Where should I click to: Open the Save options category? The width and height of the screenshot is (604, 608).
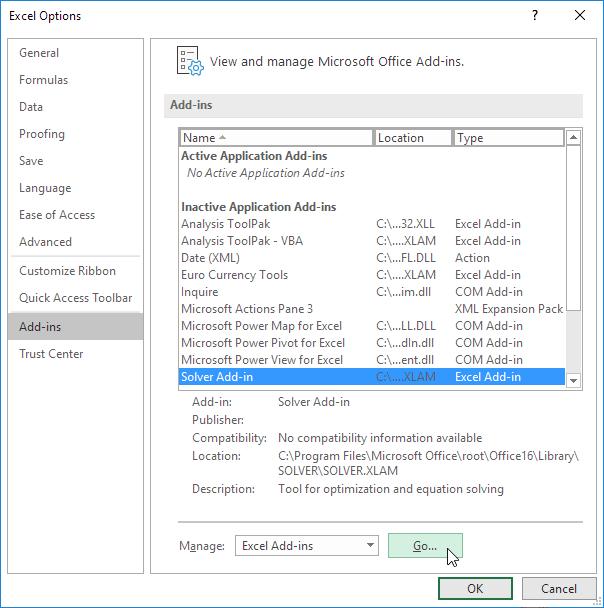(76, 161)
